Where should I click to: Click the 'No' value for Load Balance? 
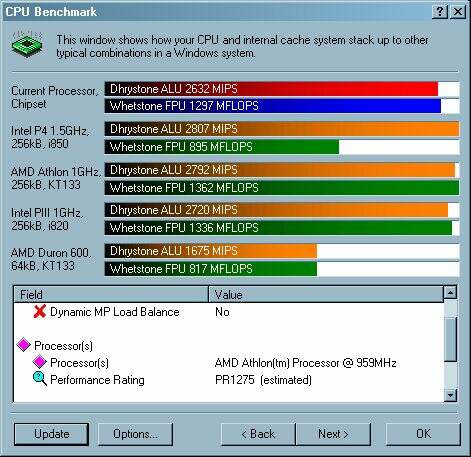coord(222,312)
